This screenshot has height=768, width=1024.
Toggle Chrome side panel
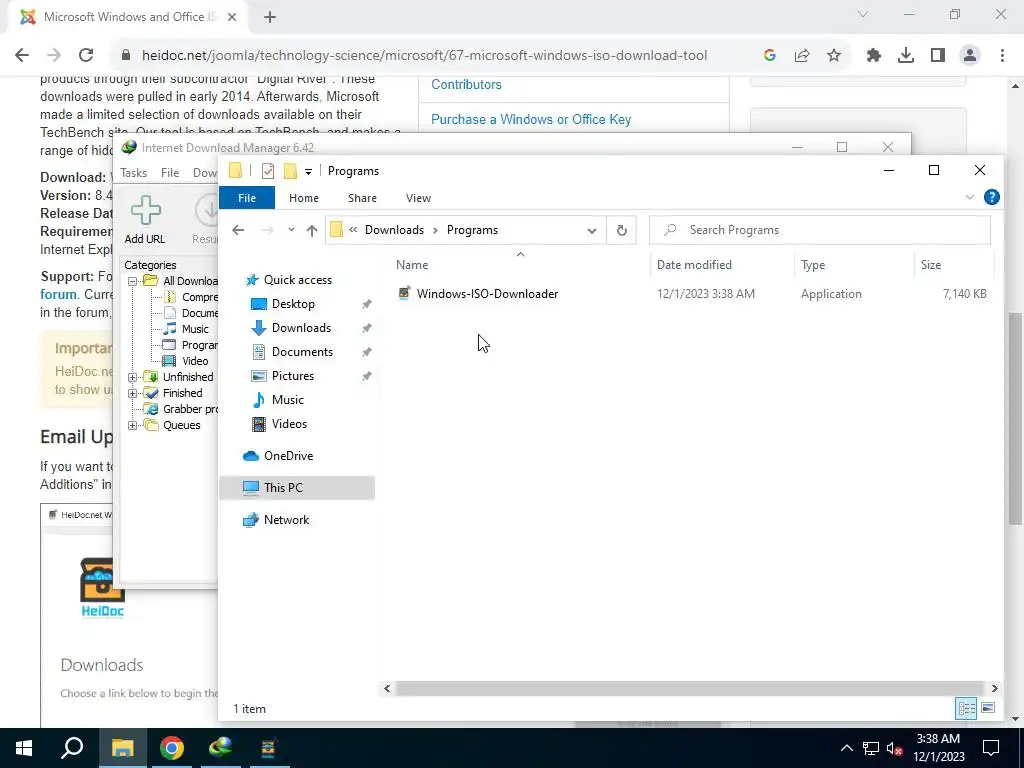coord(938,56)
